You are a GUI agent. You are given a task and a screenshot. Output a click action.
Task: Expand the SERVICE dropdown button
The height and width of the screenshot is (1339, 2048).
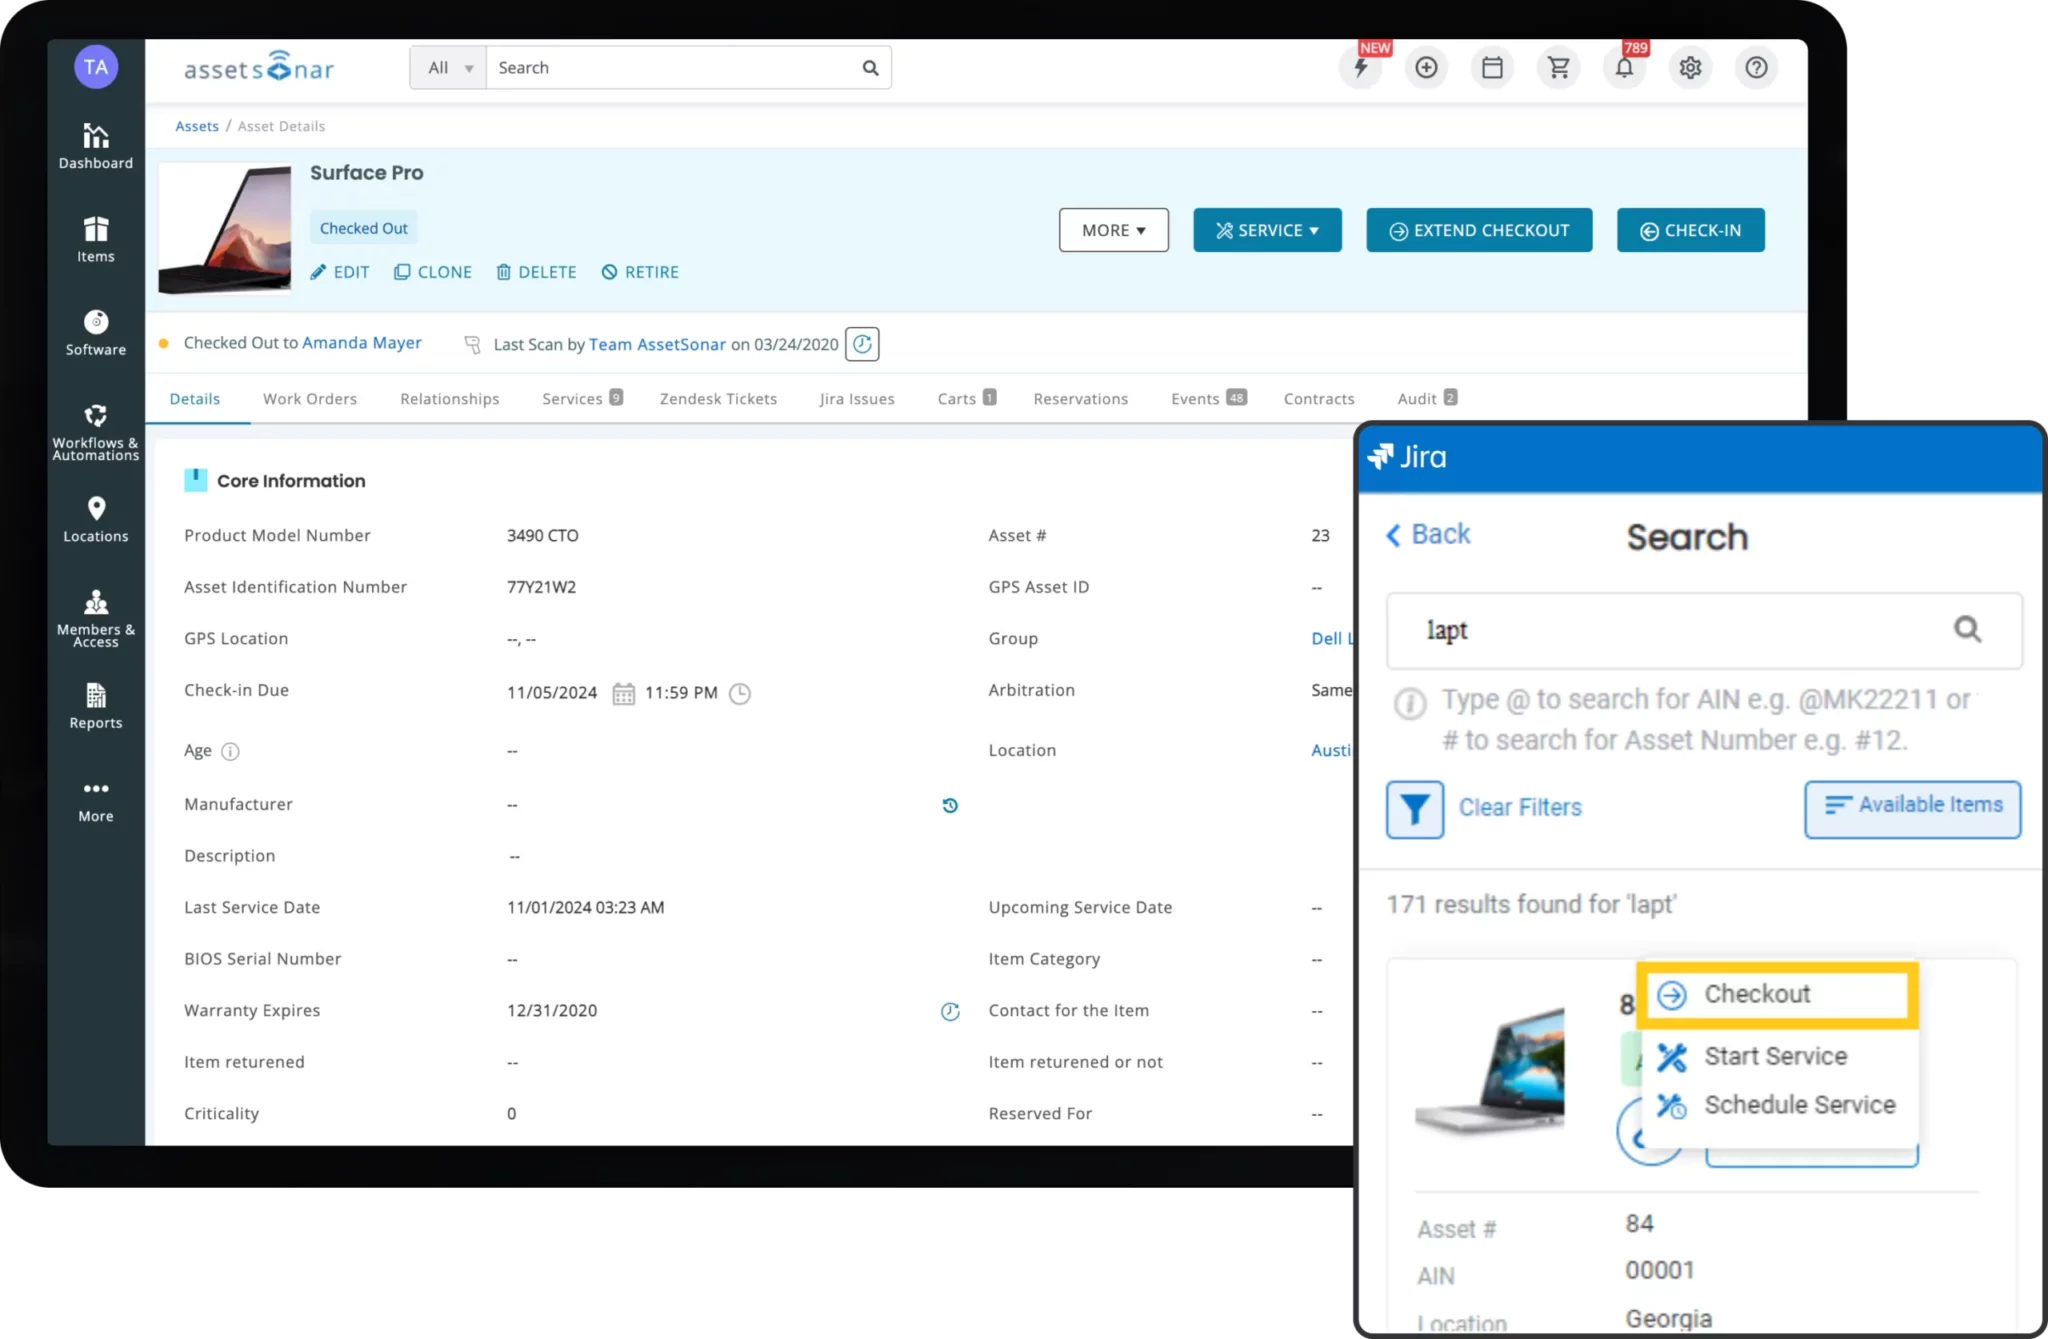1267,230
